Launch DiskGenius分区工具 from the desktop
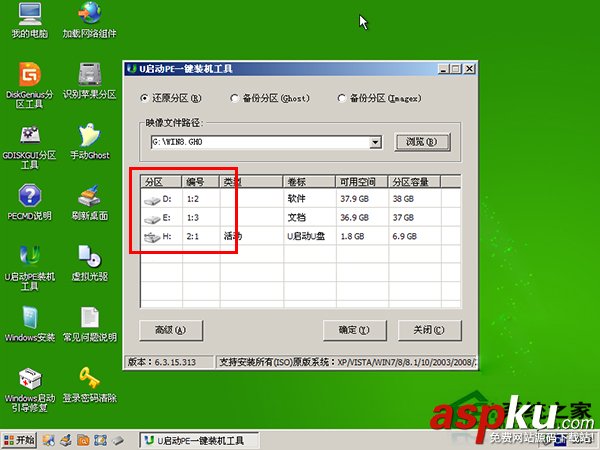600x450 pixels. point(29,85)
